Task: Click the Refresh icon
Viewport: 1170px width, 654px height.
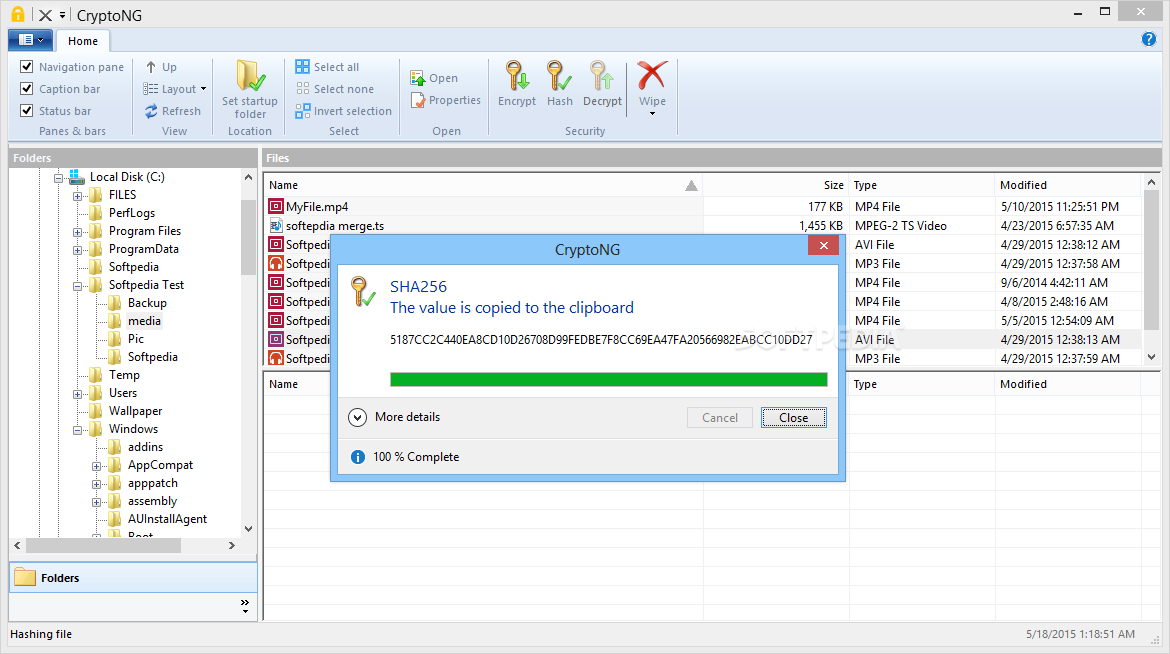Action: point(151,111)
